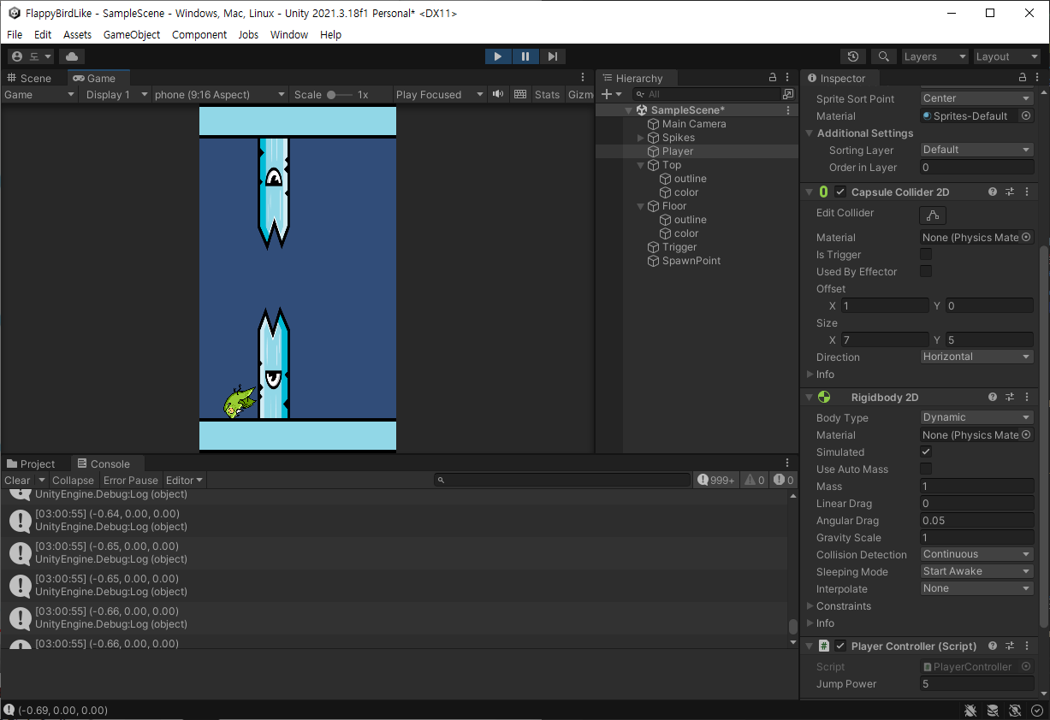Click the Stats button in Game view
This screenshot has height=720, width=1050.
pos(546,94)
